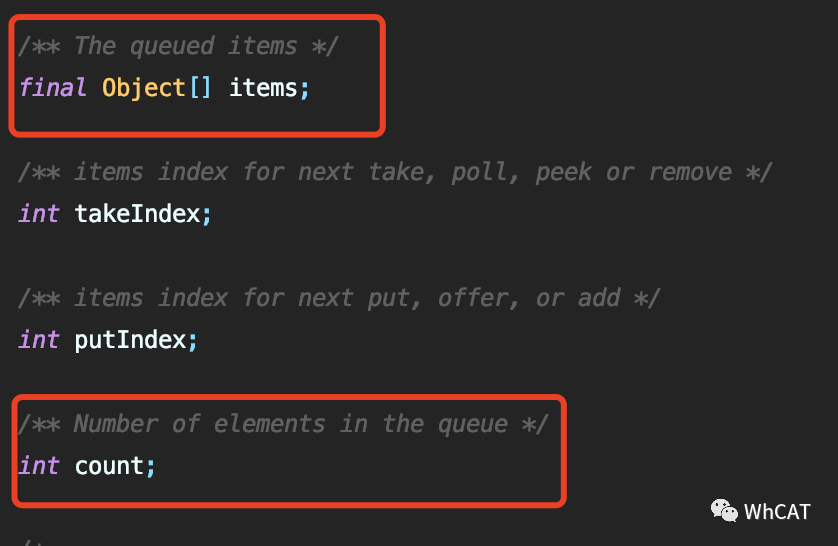This screenshot has height=546, width=838.
Task: Click the 'int' keyword before count
Action: click(x=39, y=466)
